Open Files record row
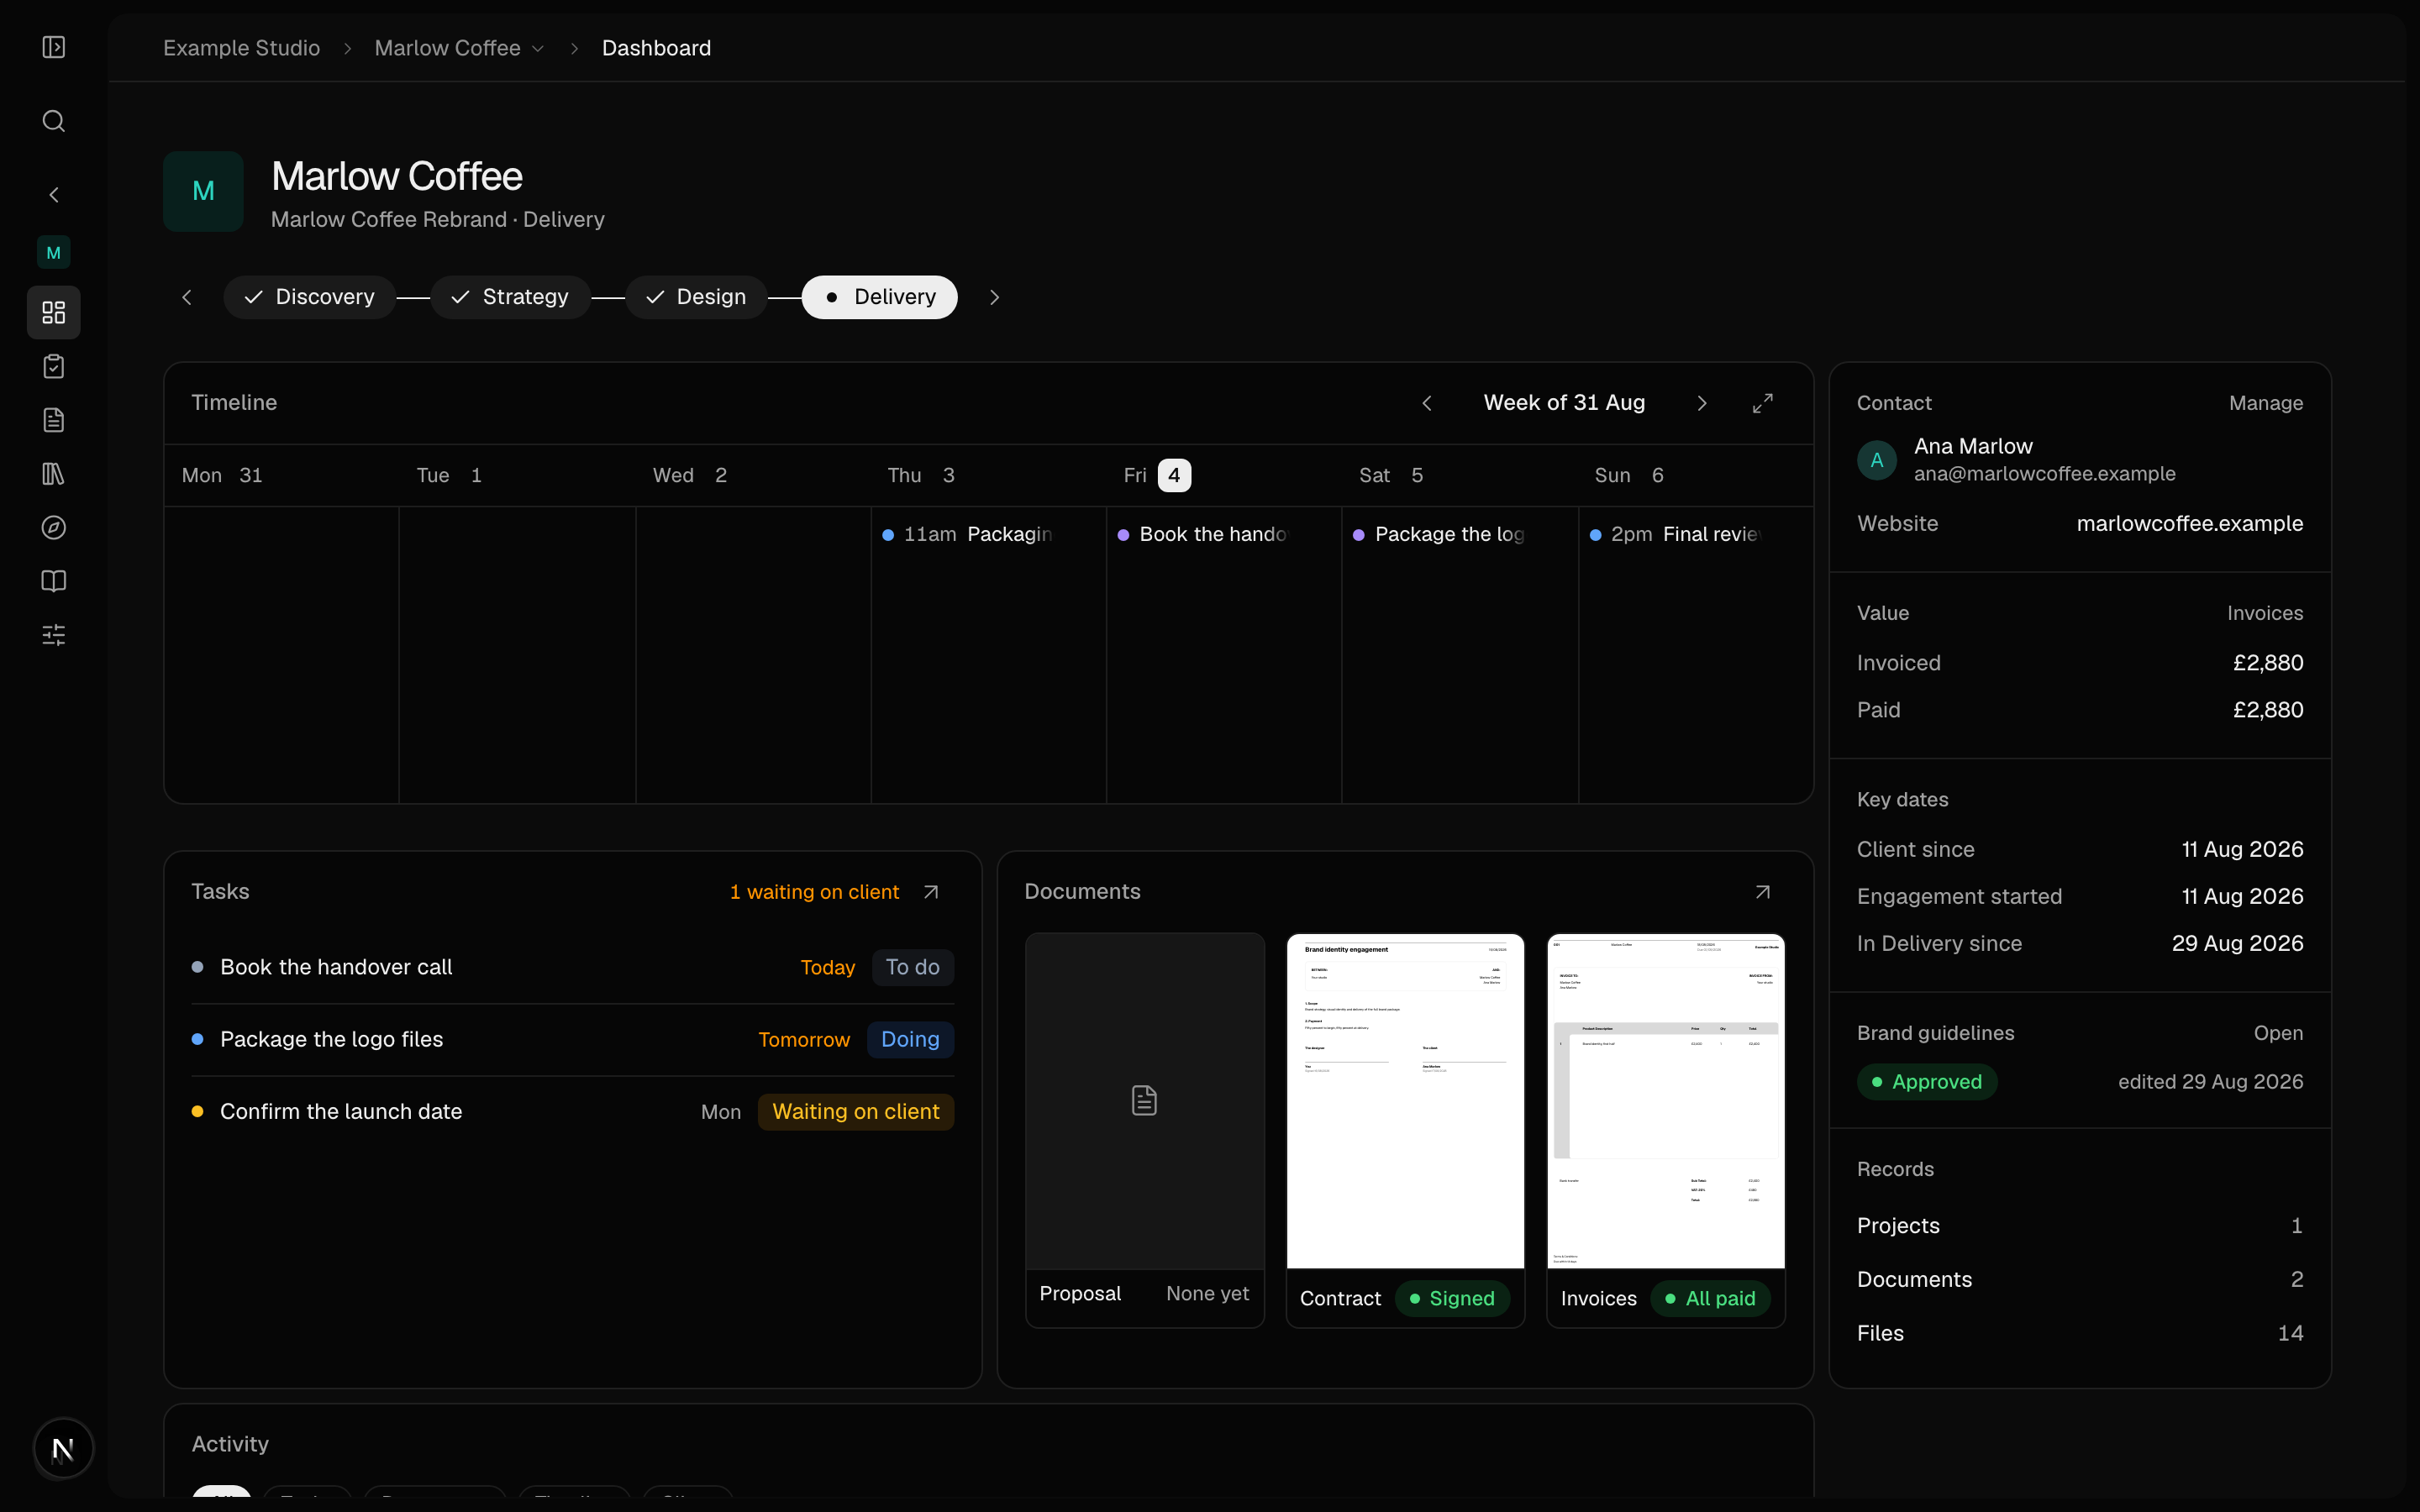 2080,1334
